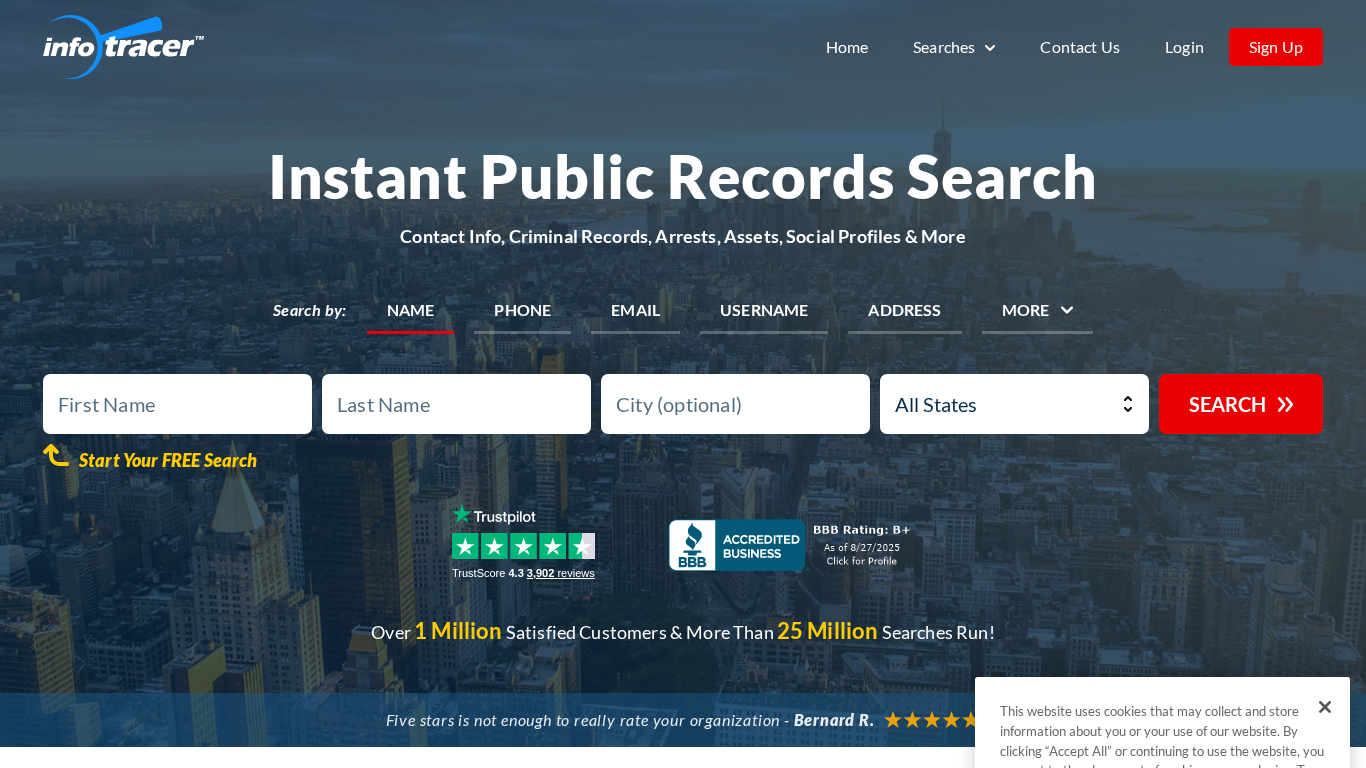
Task: Click the red Sign Up button
Action: (1276, 47)
